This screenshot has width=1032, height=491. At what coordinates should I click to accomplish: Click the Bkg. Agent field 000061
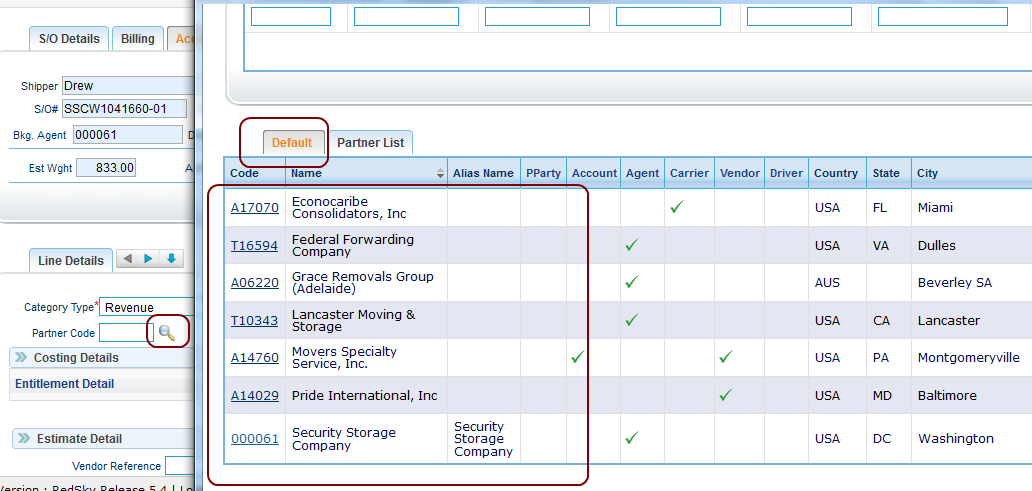[128, 135]
